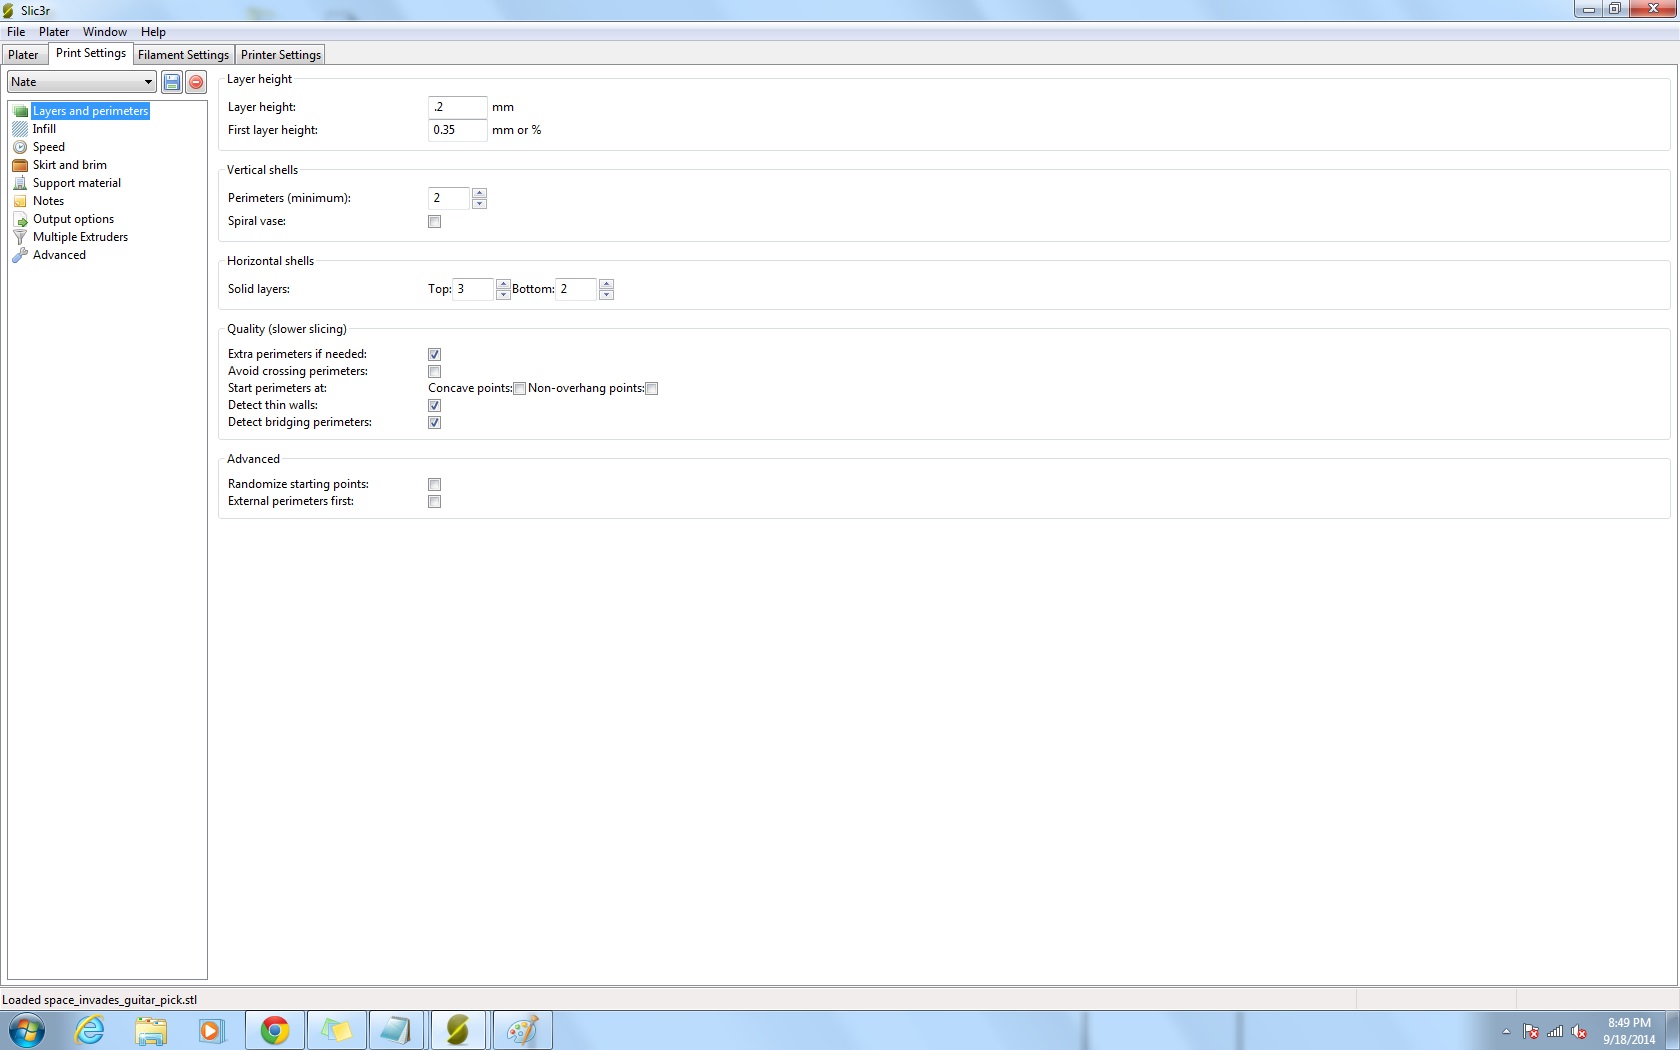Viewport: 1680px width, 1050px height.
Task: Click the Perimeters minimum value field
Action: point(450,198)
